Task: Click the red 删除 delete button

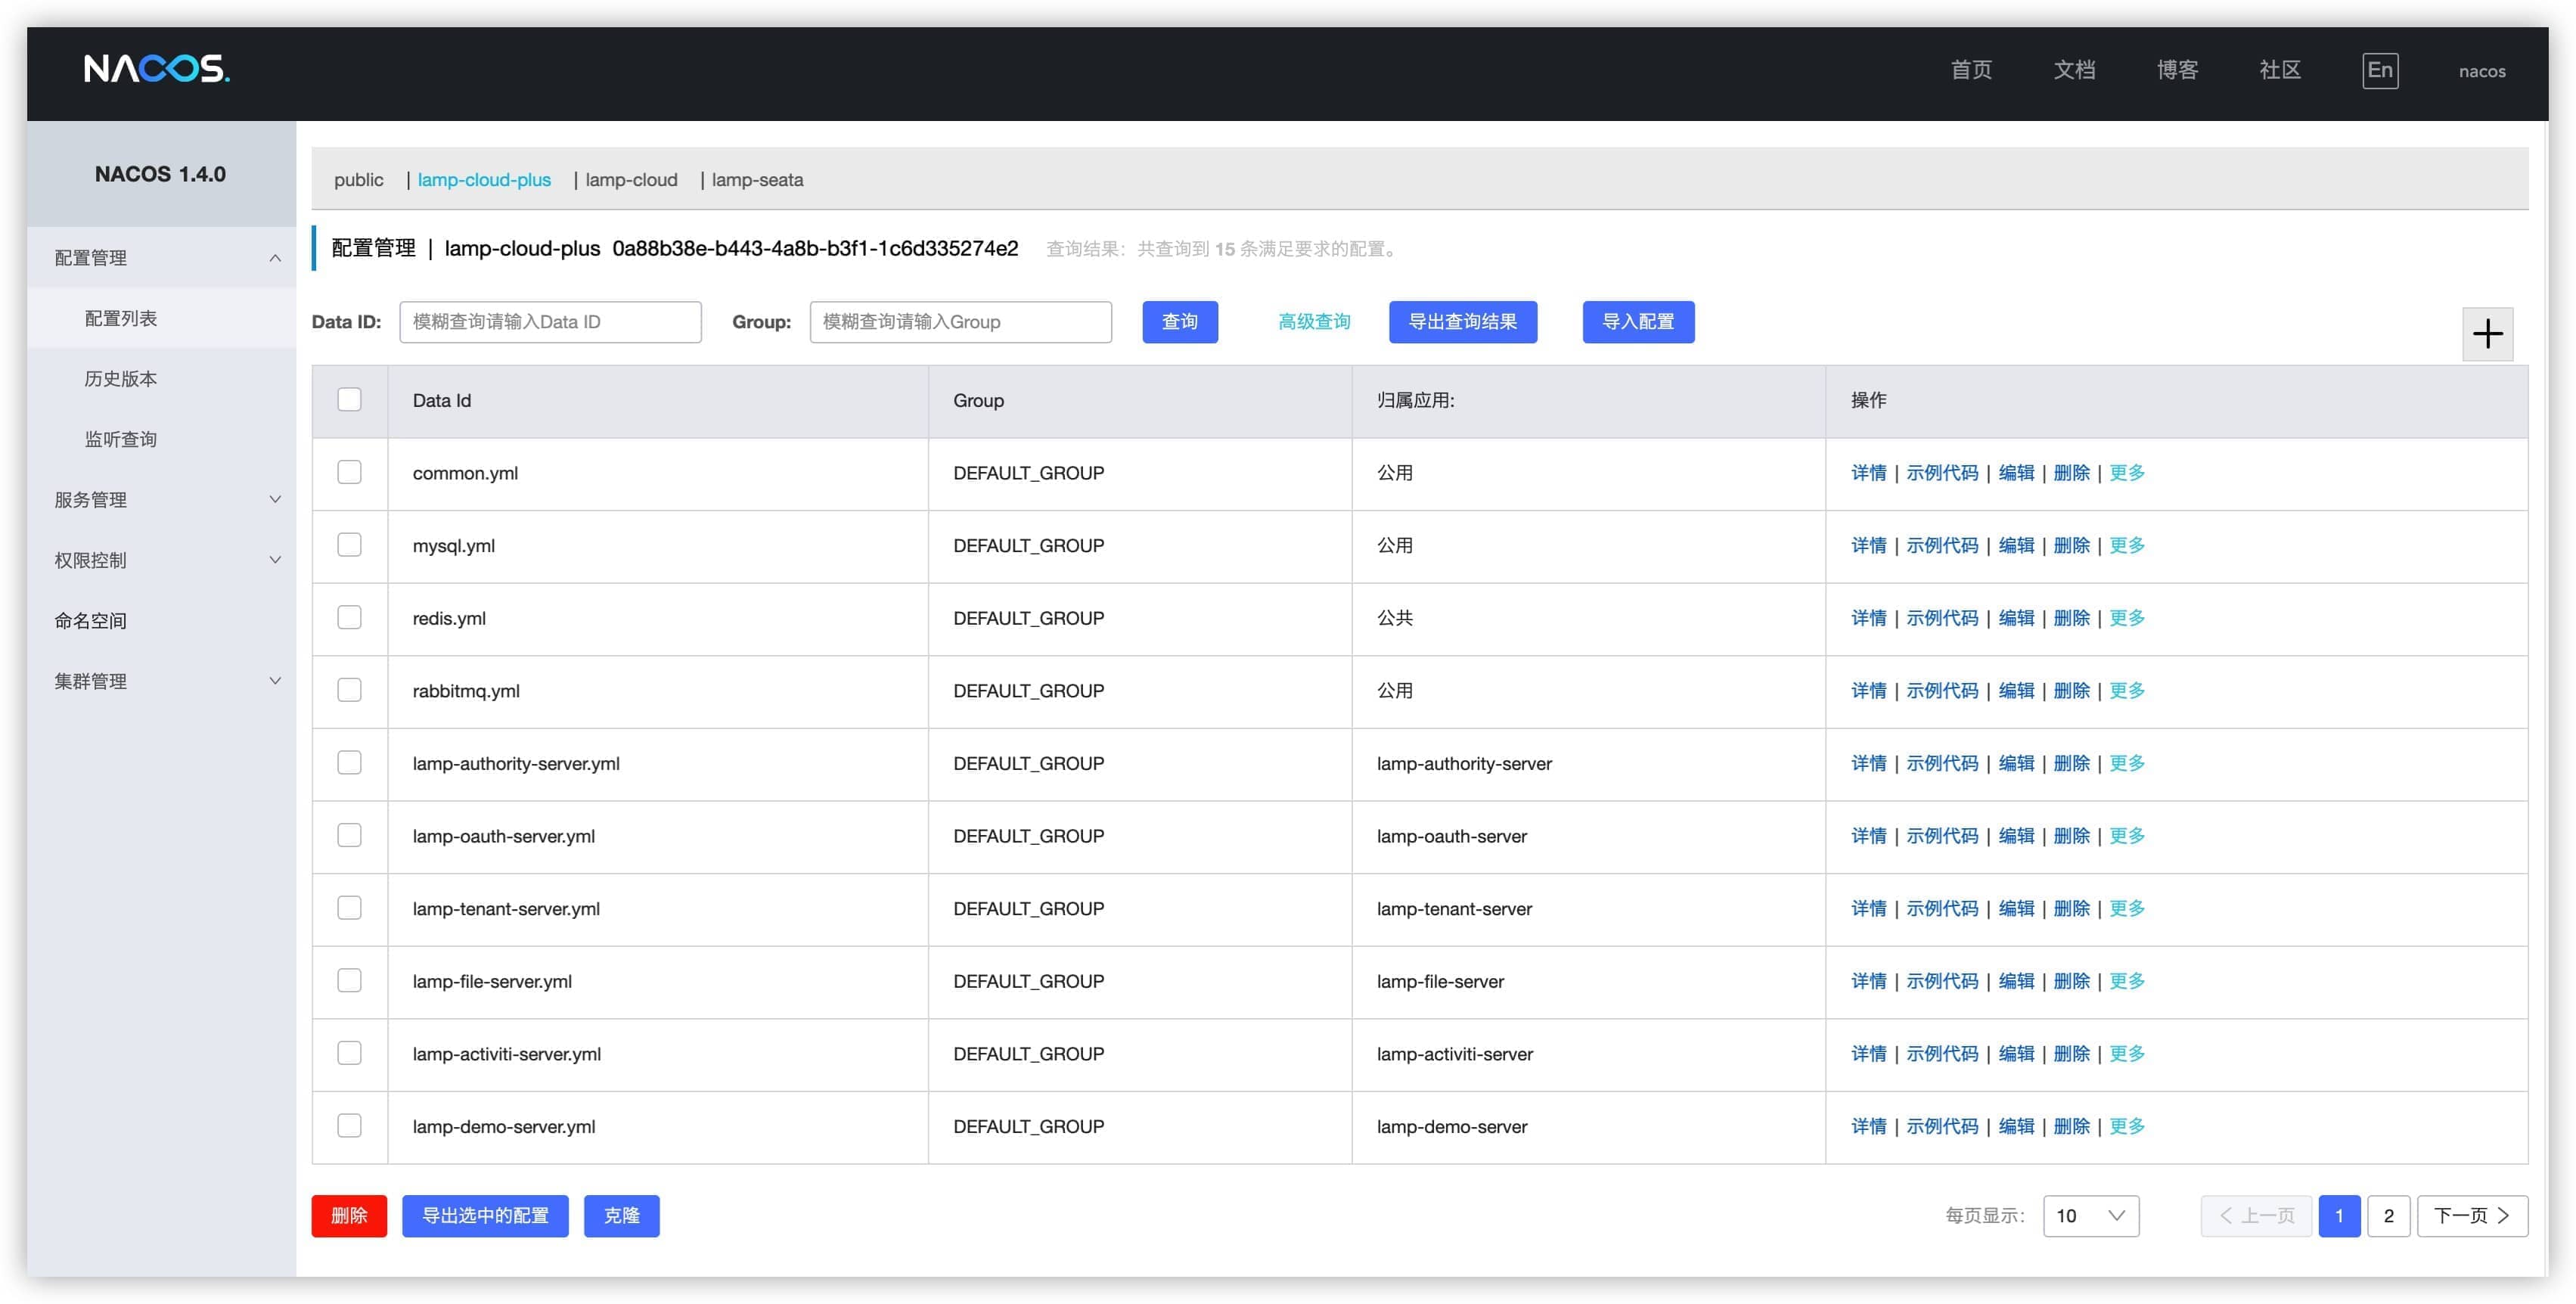Action: pyautogui.click(x=349, y=1215)
